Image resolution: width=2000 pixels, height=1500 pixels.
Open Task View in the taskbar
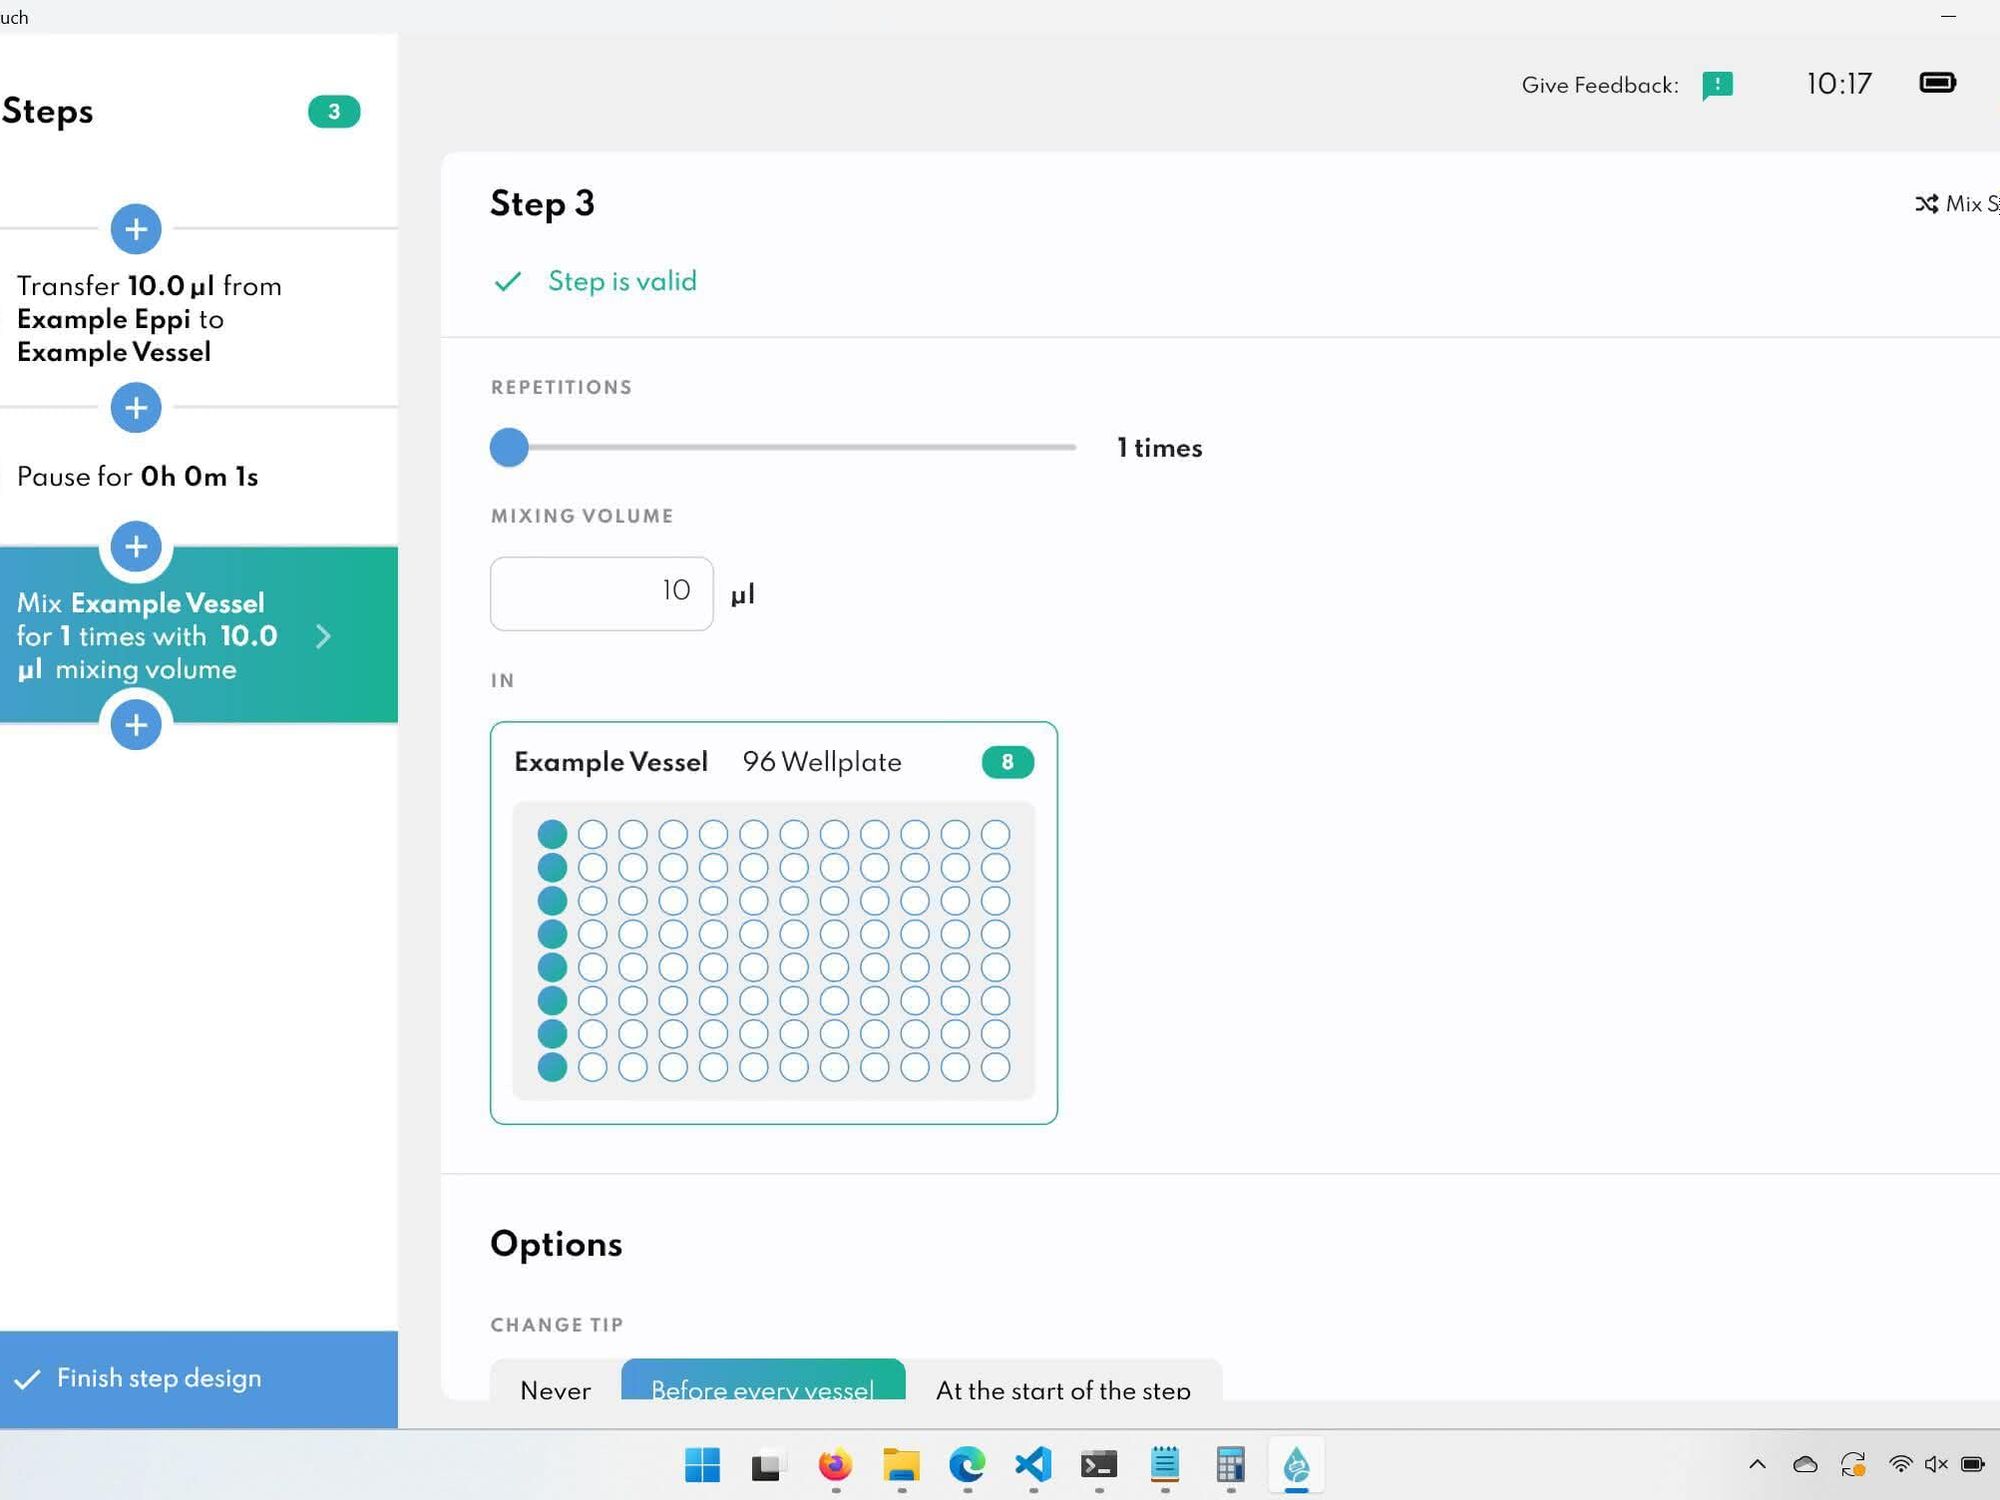coord(767,1466)
